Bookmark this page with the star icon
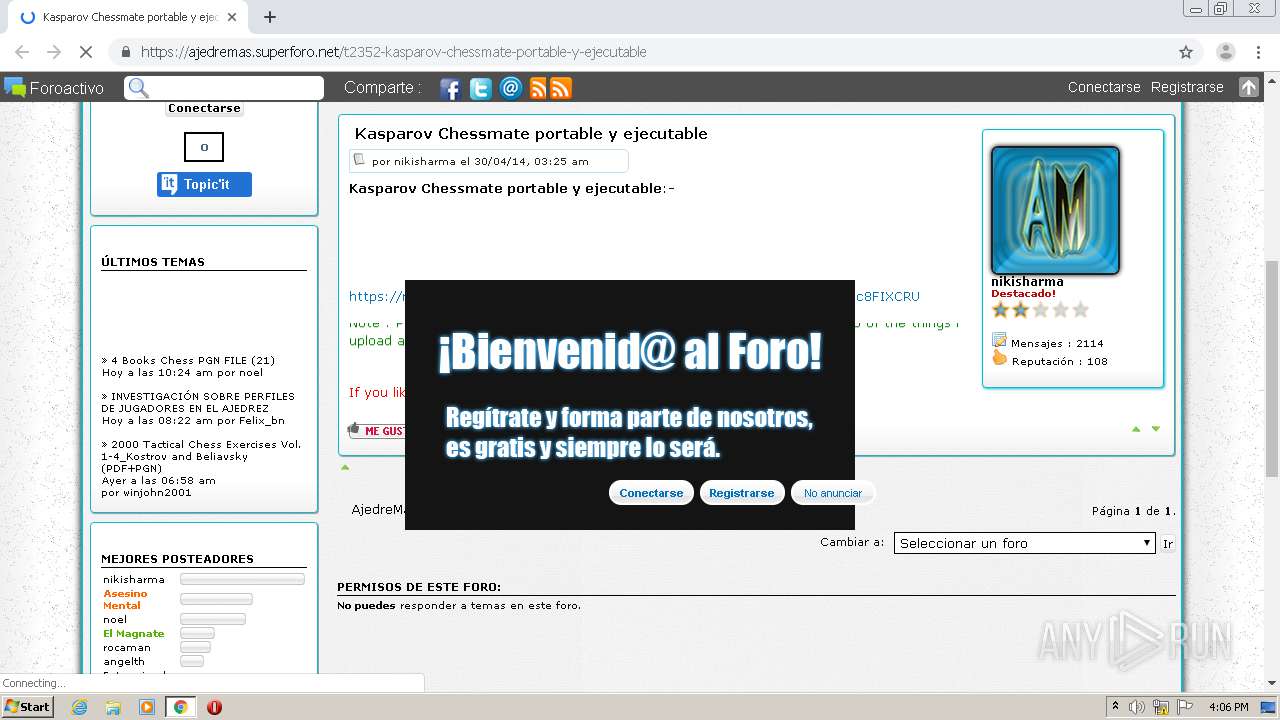The width and height of the screenshot is (1280, 720). click(x=1186, y=52)
